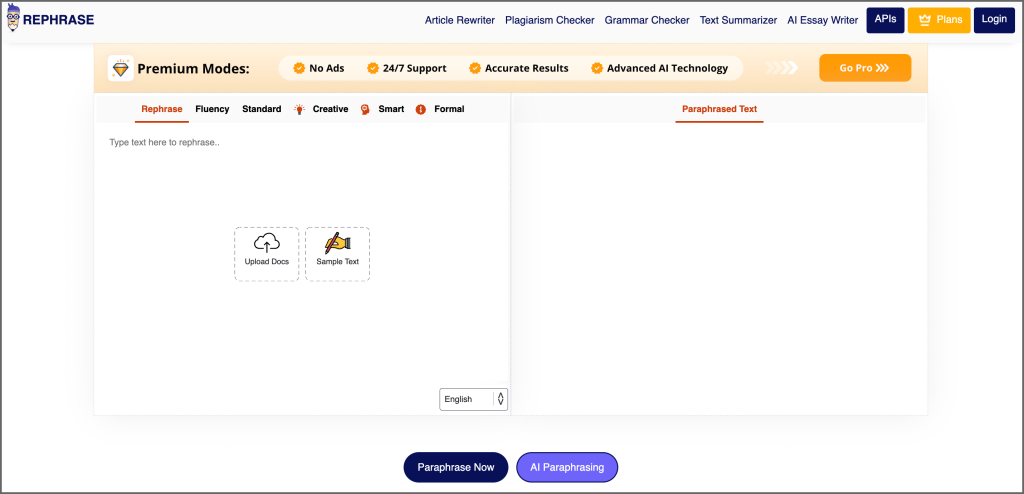Choose the Smart mode tab label
Image resolution: width=1024 pixels, height=494 pixels.
tap(391, 109)
